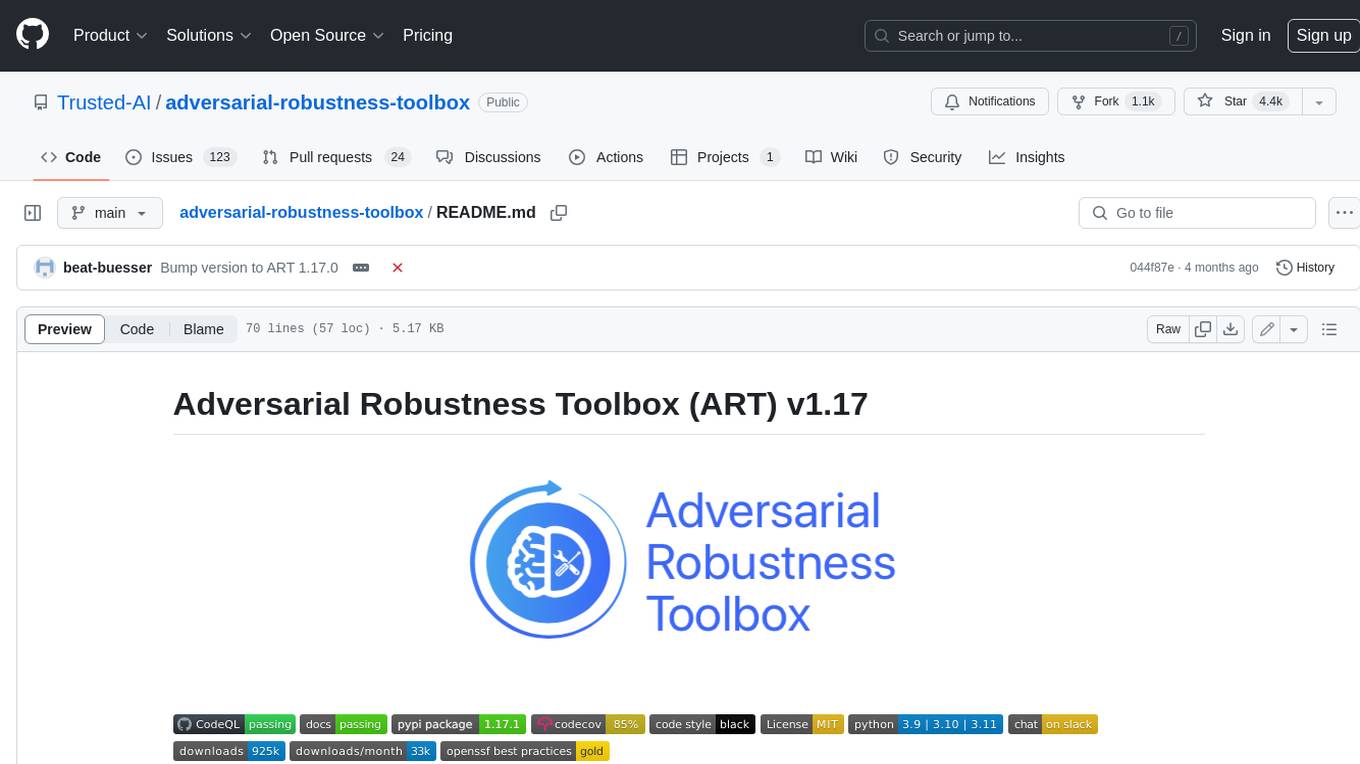Click the python 3.9 | 3.10 | 3.11 badge
Screen dimensions: 1360x764
925,724
